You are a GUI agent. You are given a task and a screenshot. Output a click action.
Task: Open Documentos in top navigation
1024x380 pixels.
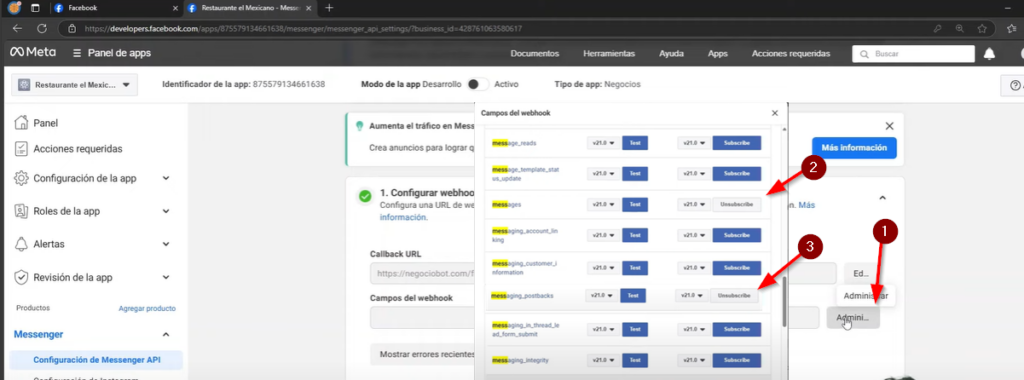(535, 54)
